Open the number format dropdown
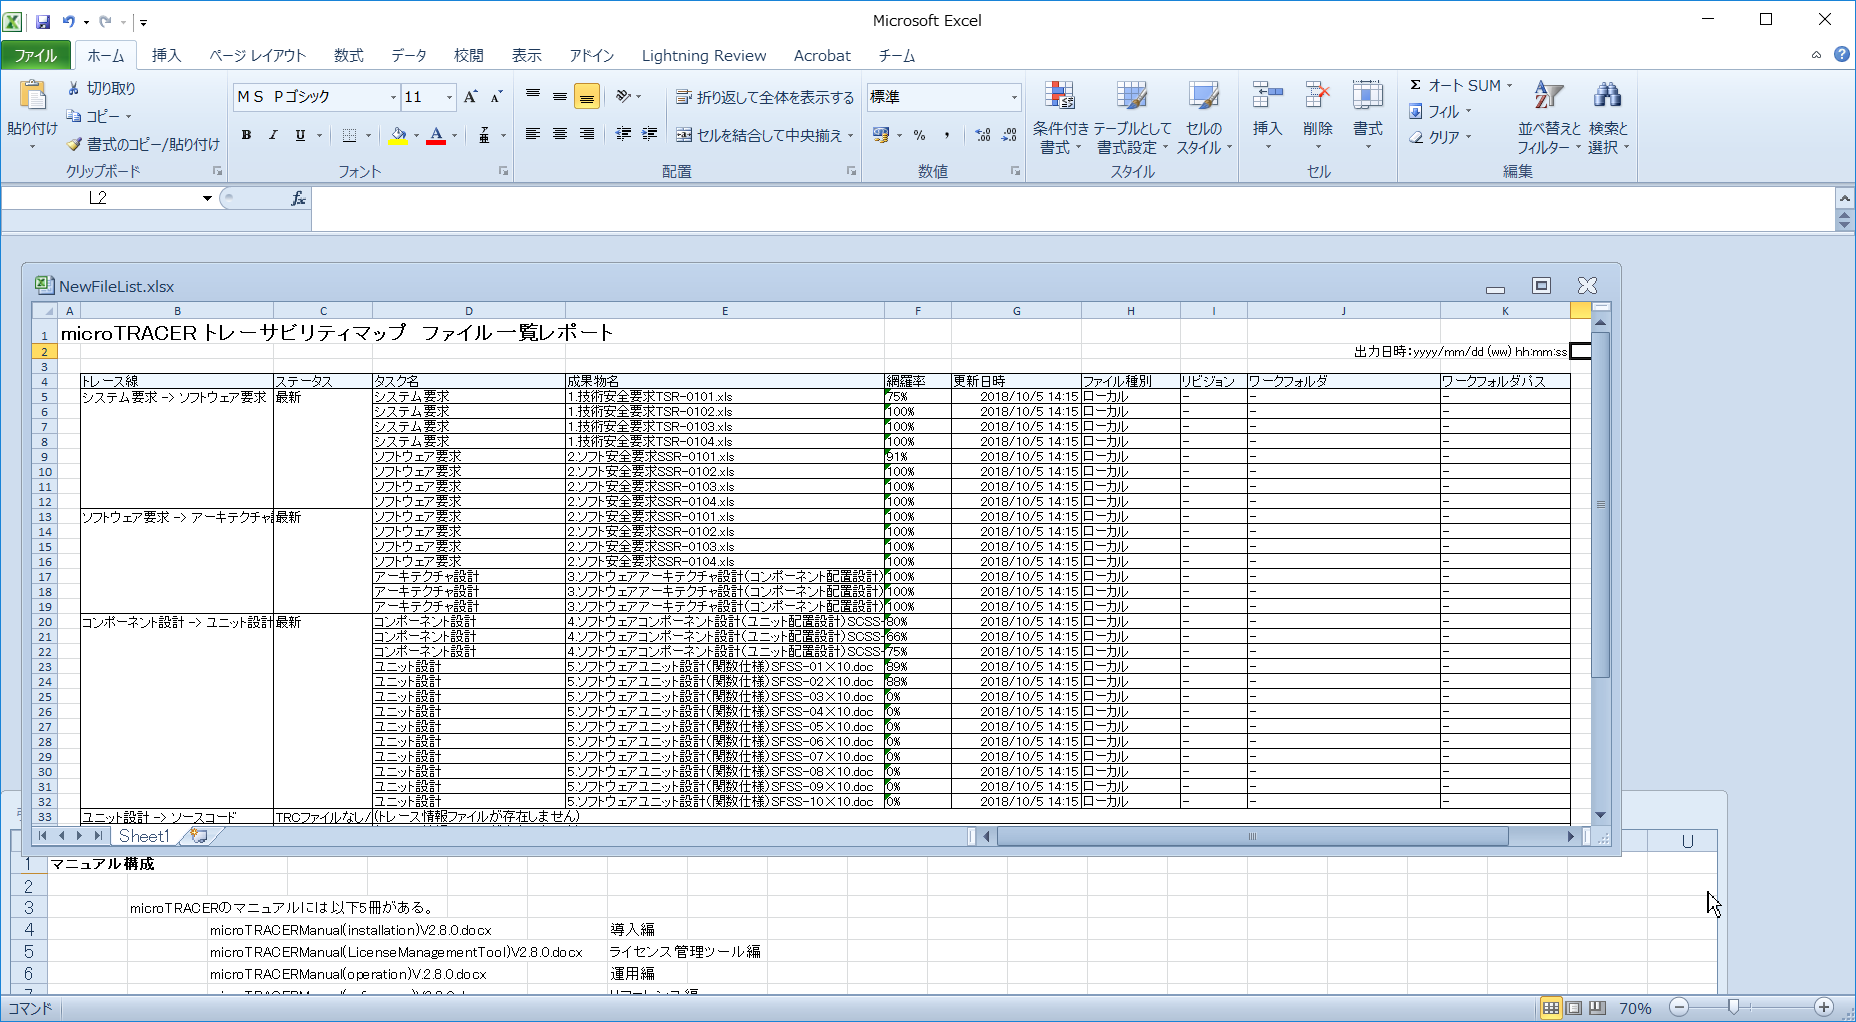 [x=1014, y=97]
